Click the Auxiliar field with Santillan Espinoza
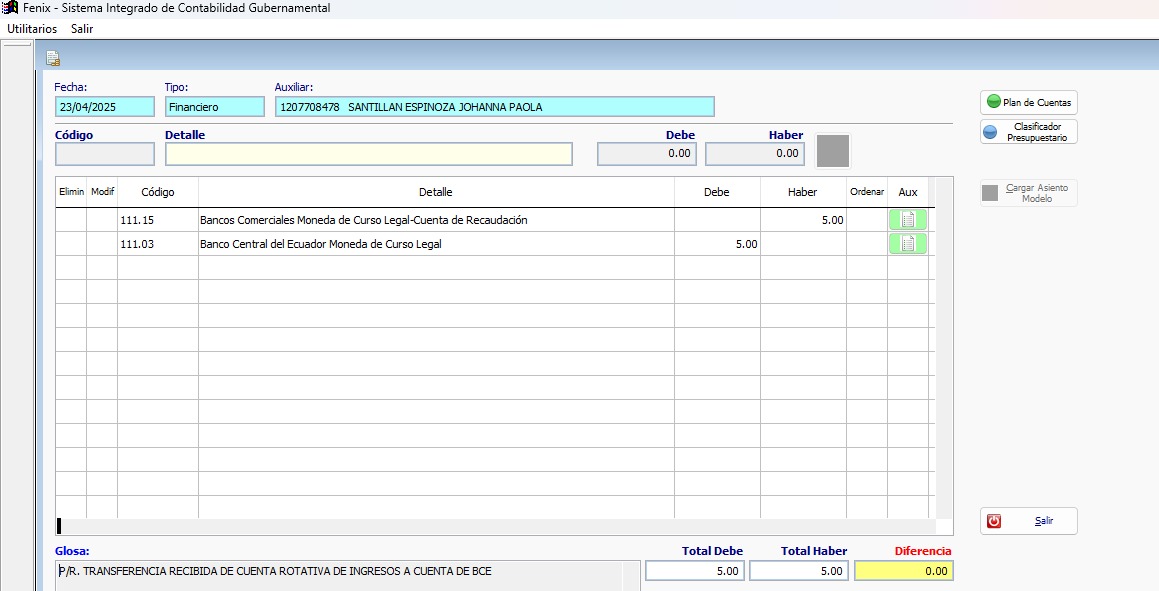 494,107
